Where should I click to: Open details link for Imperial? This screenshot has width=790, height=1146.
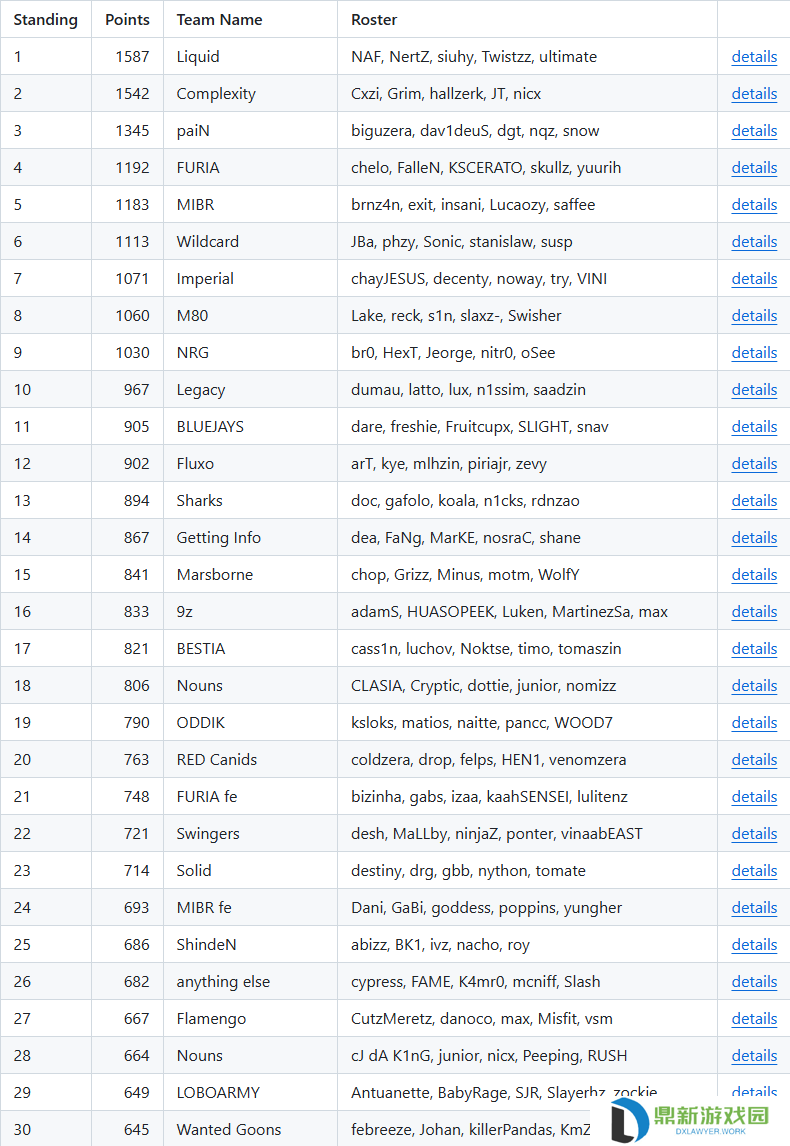click(x=754, y=278)
